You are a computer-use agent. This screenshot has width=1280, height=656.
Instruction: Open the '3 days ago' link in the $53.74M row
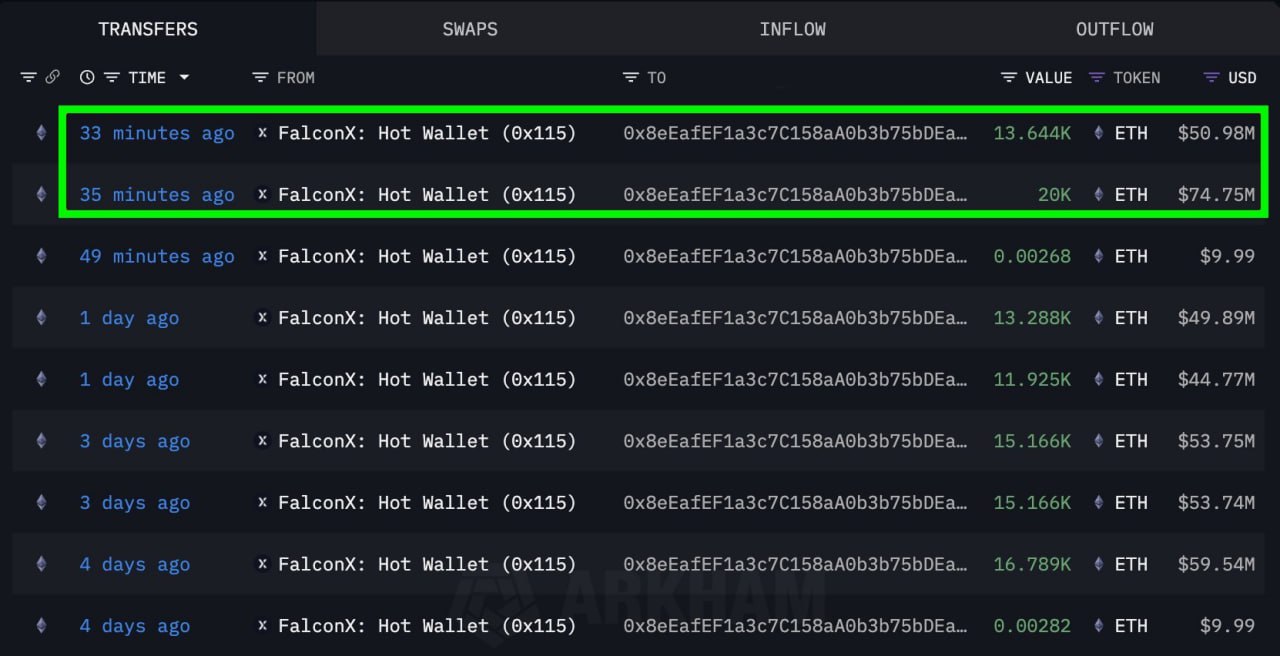pos(134,502)
